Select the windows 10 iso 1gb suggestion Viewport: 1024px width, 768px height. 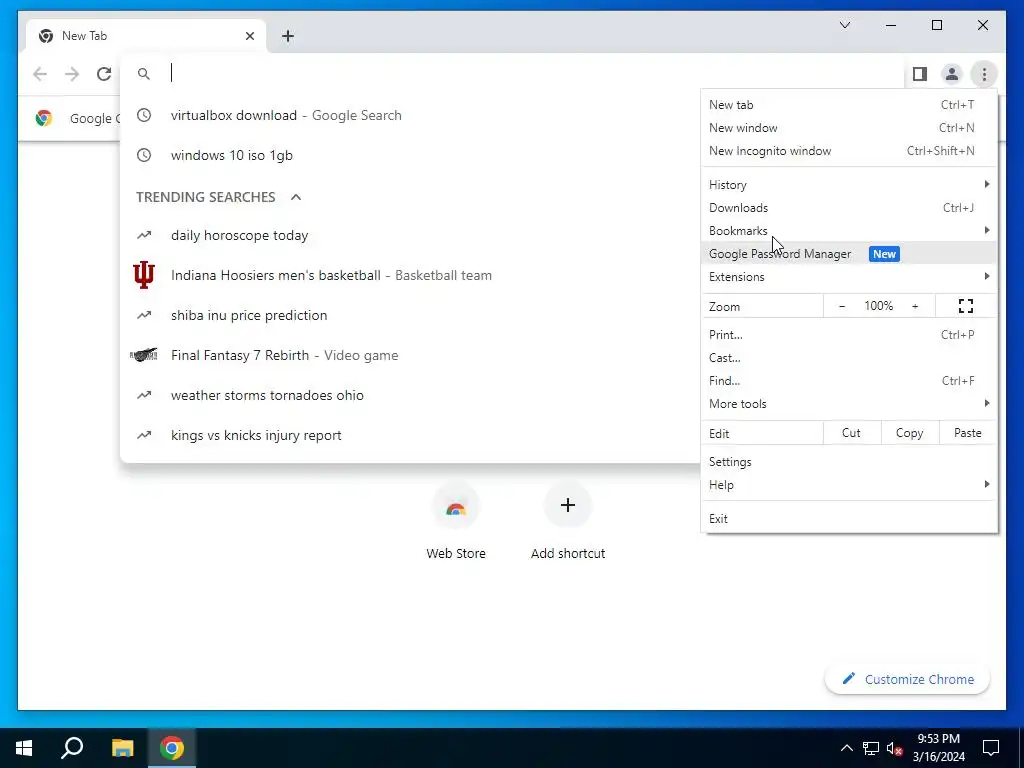click(410, 155)
